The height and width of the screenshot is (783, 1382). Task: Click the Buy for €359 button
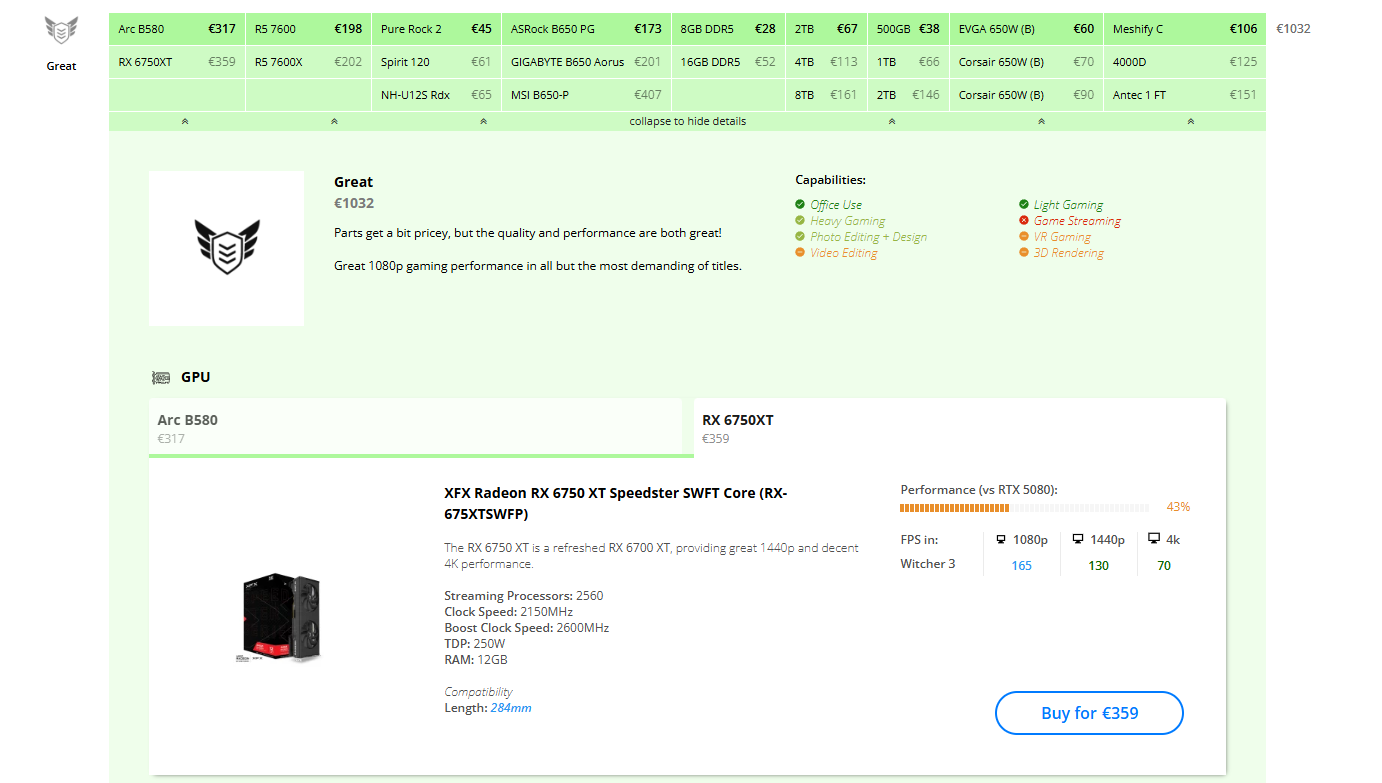pos(1089,713)
